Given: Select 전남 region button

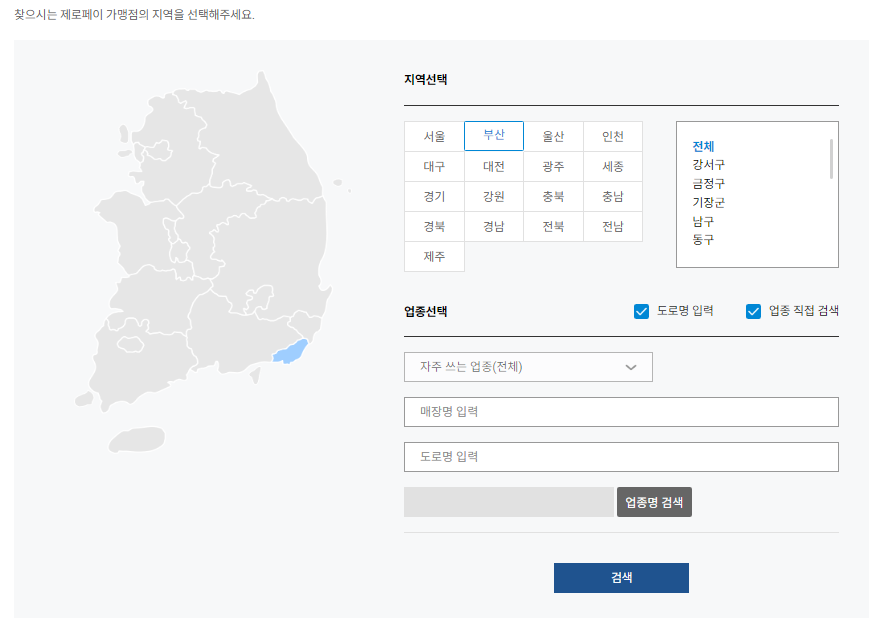Looking at the screenshot, I should pos(613,226).
